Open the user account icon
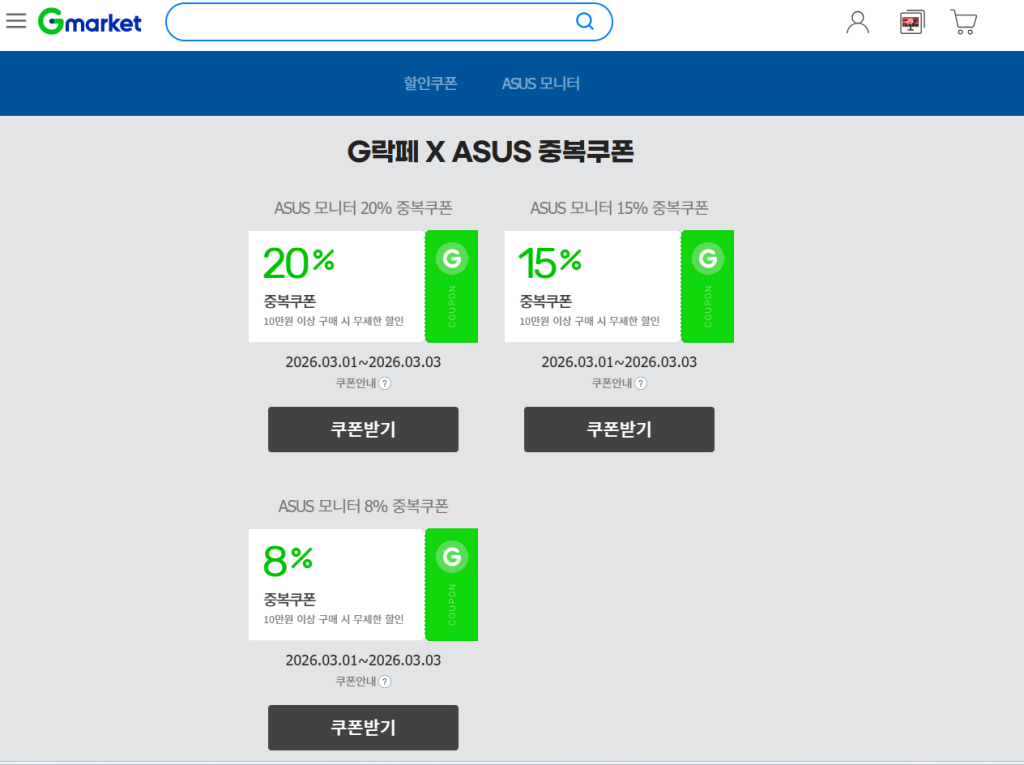The image size is (1024, 765). 858,22
